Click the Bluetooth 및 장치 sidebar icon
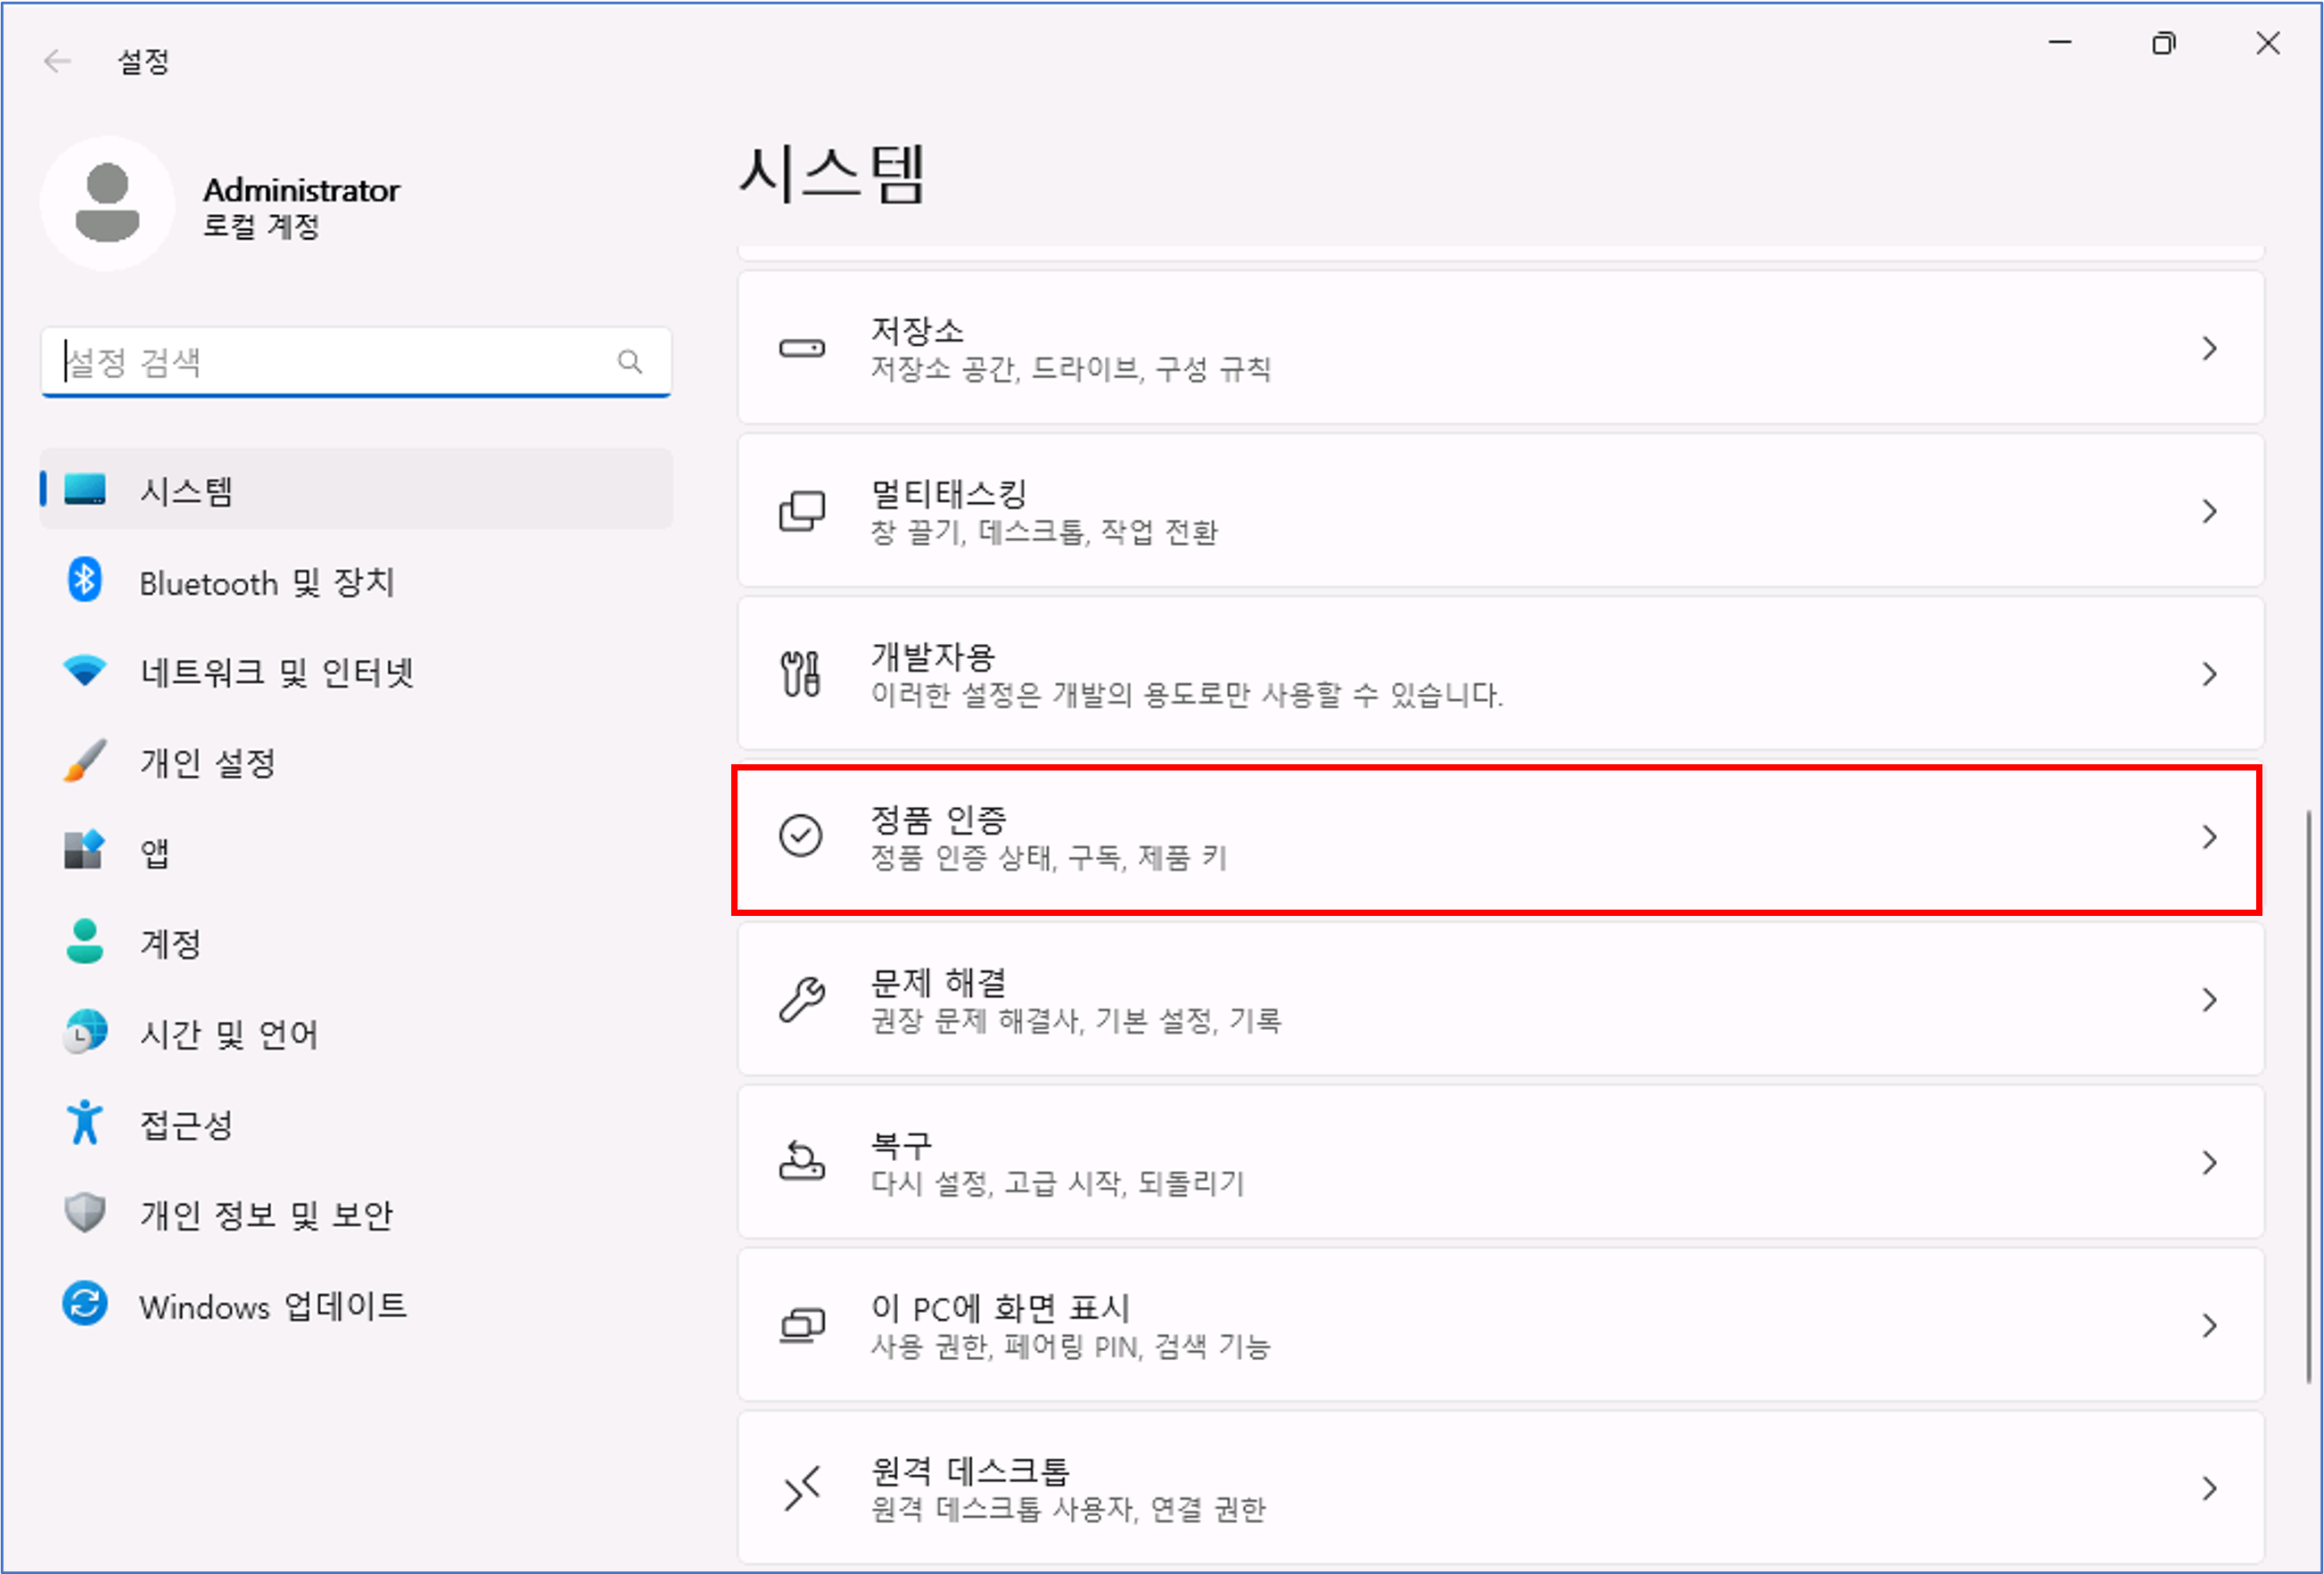This screenshot has height=1574, width=2324. pos(85,580)
